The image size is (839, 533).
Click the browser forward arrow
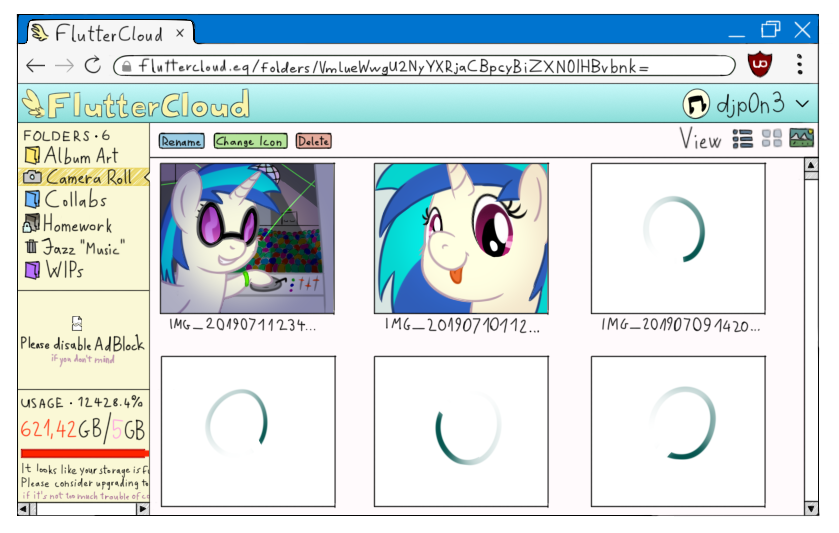[x=64, y=66]
